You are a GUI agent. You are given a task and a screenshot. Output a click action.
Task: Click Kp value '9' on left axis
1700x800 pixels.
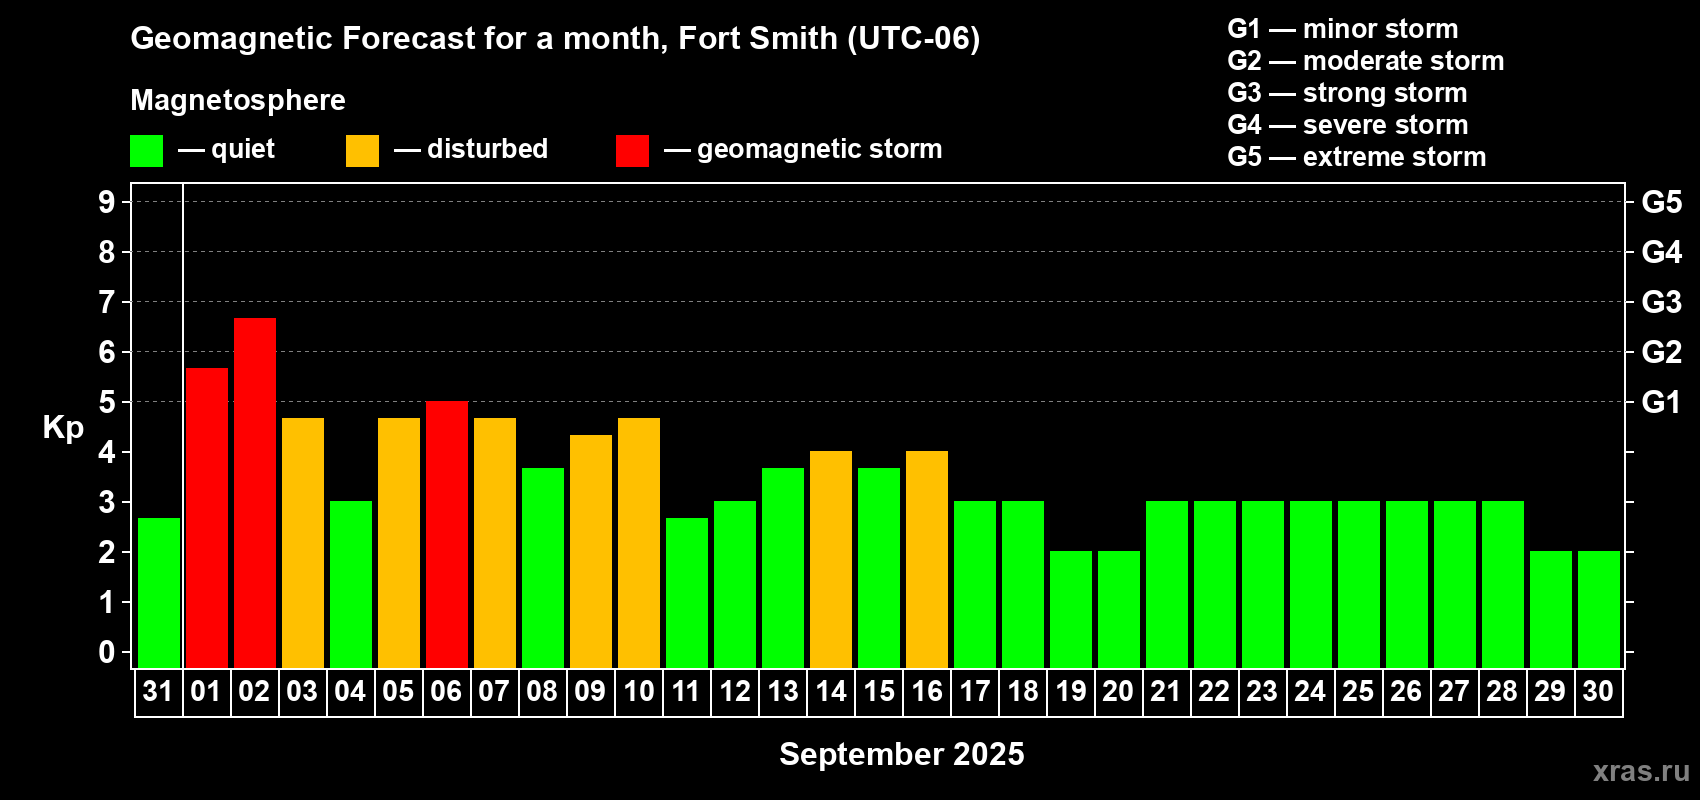point(107,202)
